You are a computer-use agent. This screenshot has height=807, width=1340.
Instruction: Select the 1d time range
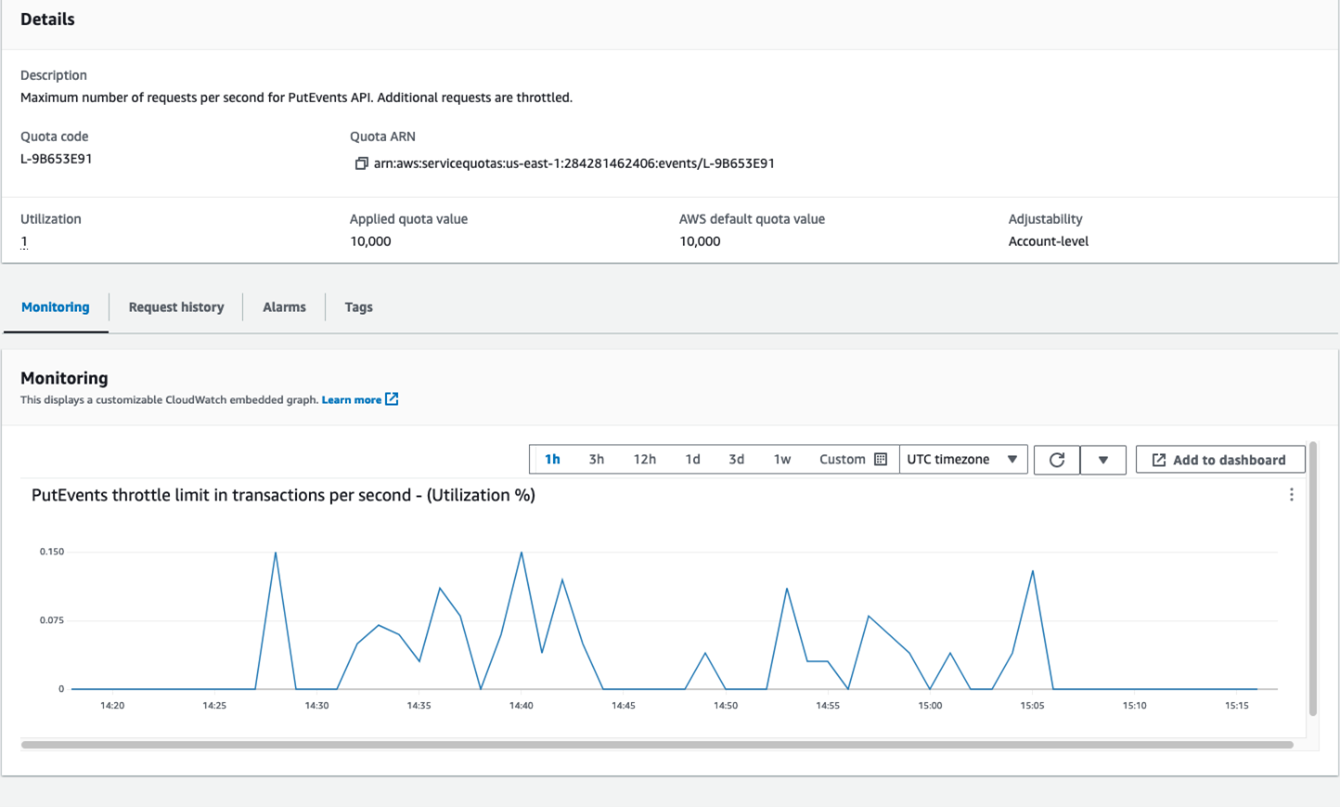[693, 459]
